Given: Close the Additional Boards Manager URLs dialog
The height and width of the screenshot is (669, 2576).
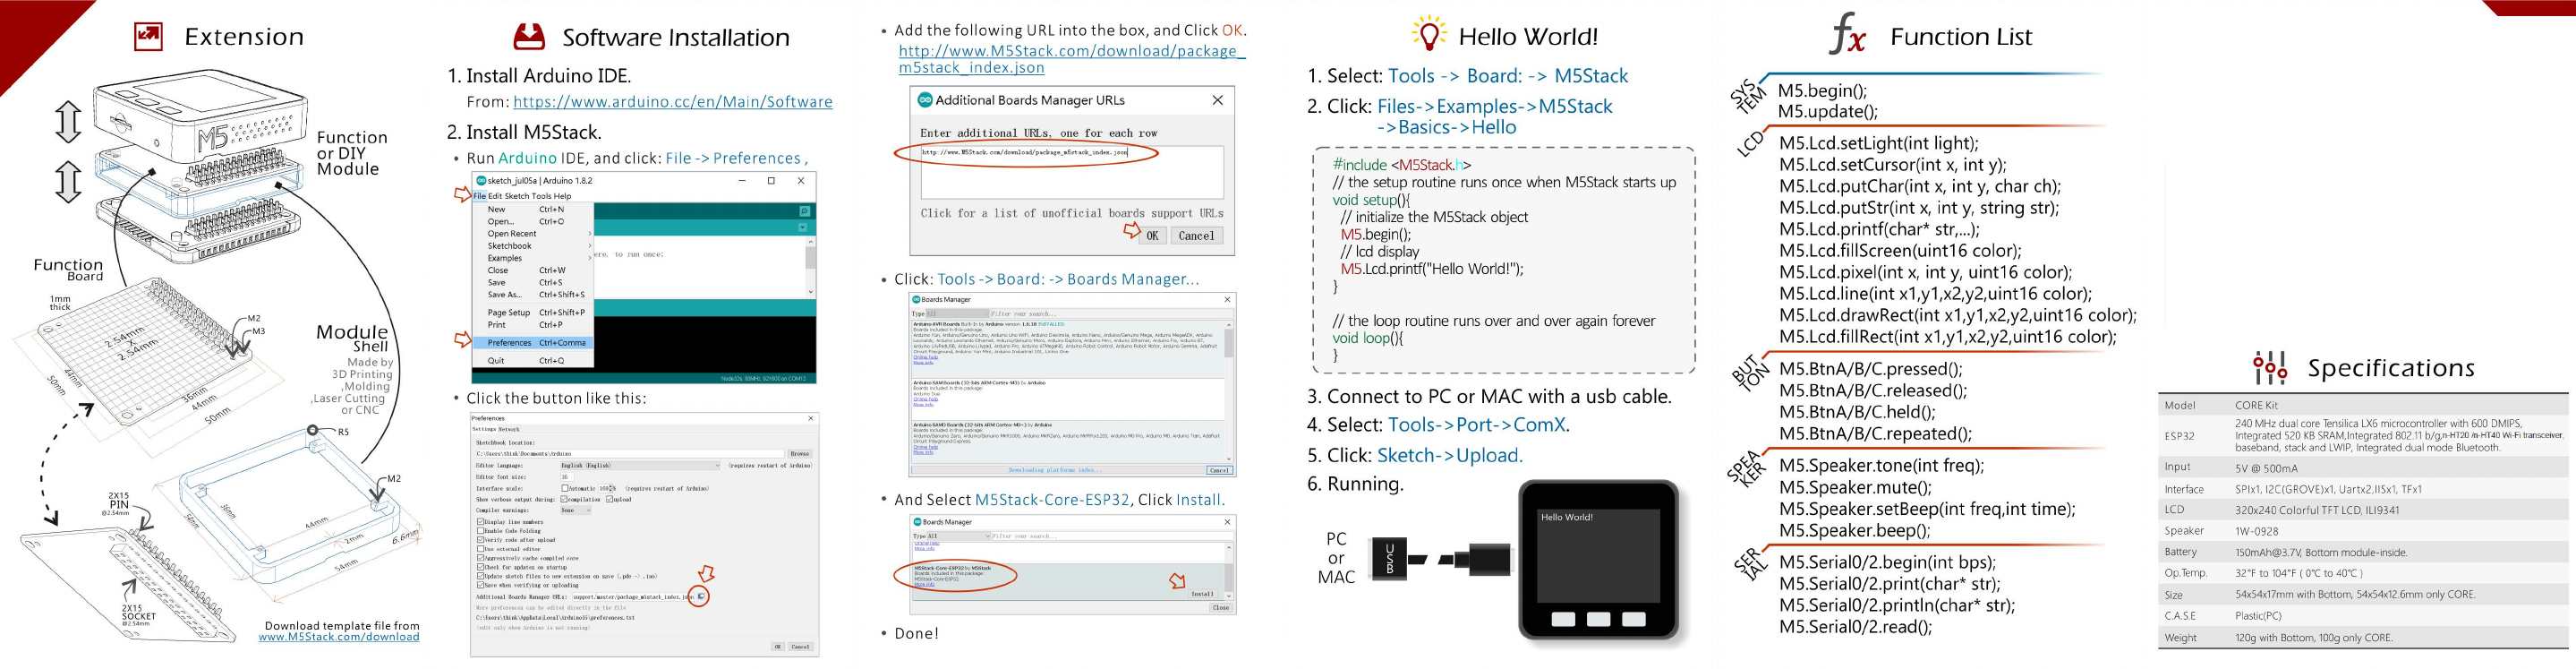Looking at the screenshot, I should point(1217,100).
